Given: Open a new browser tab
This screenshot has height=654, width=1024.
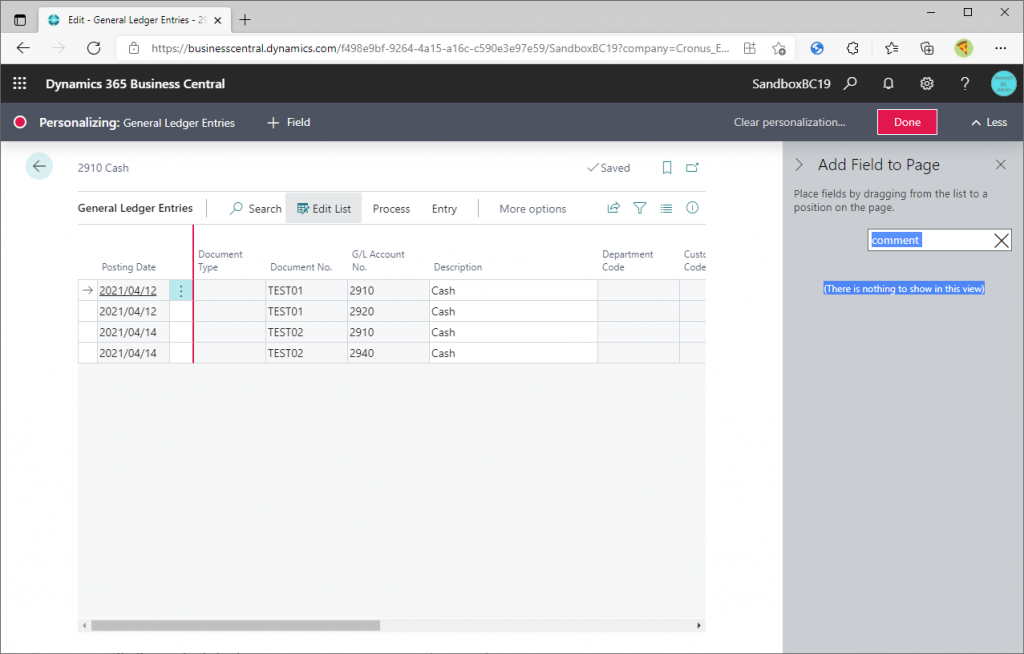Looking at the screenshot, I should pos(245,20).
